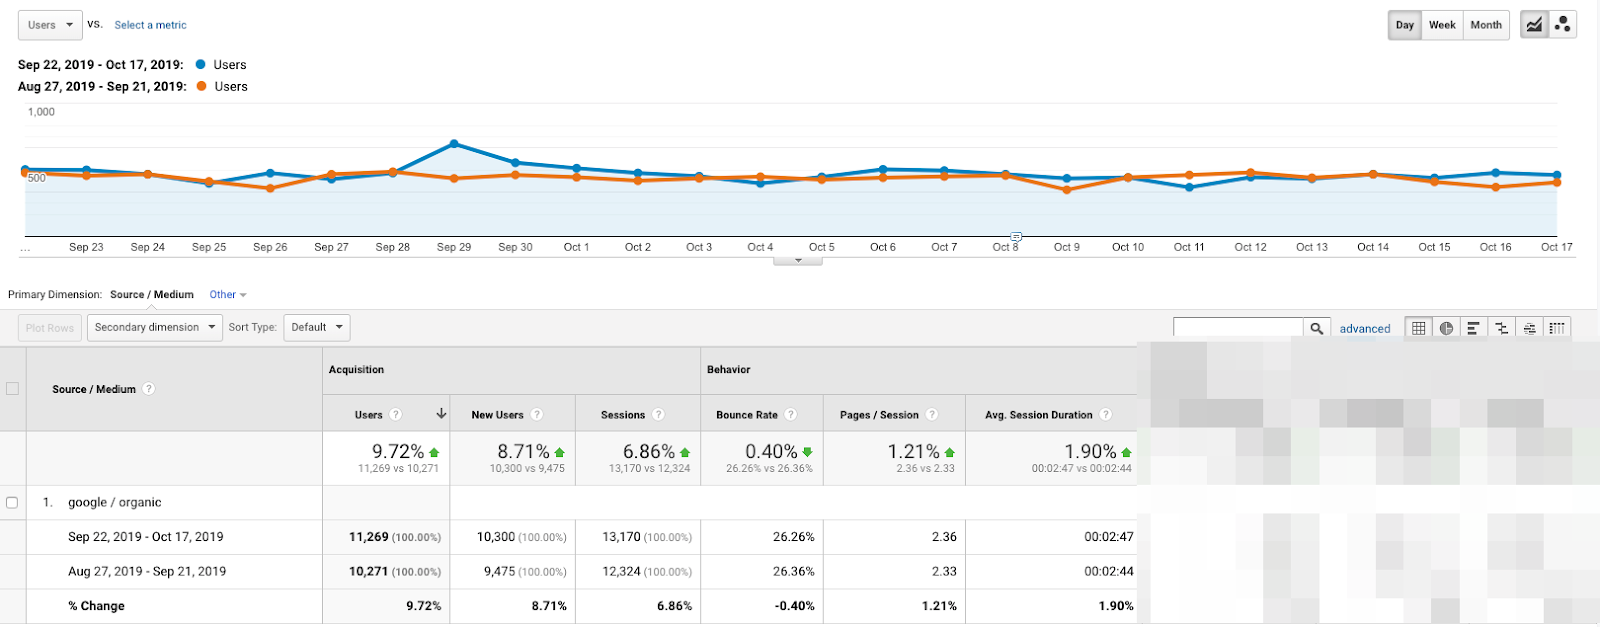1600x627 pixels.
Task: Select the pivot table view icon
Action: (x=1557, y=328)
